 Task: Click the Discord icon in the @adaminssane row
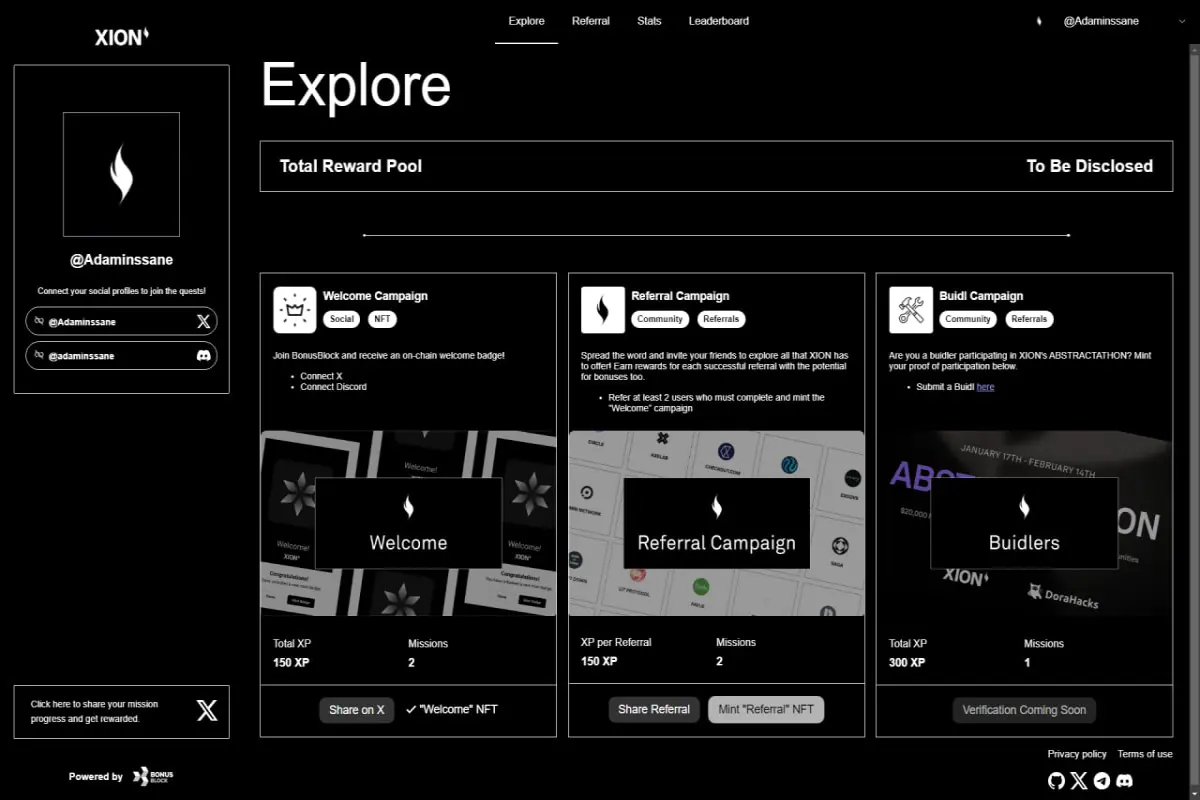coord(203,355)
